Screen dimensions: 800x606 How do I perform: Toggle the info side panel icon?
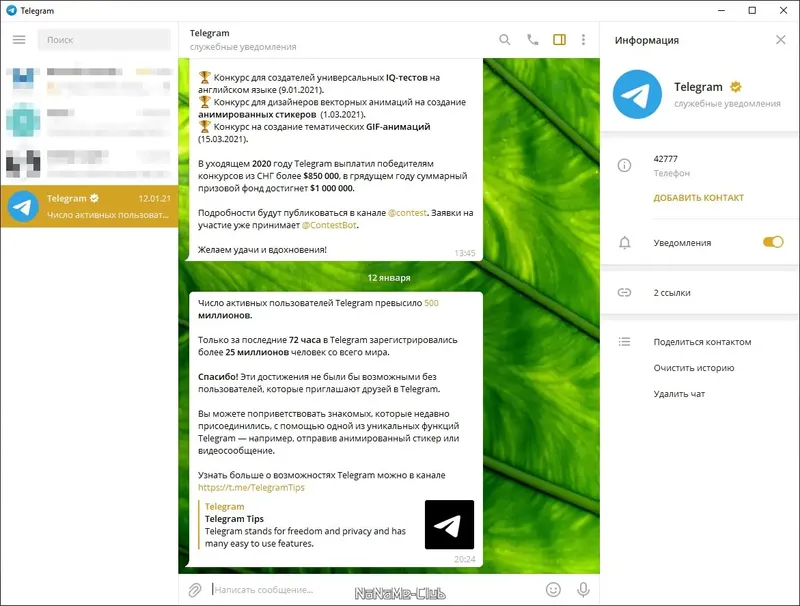coord(559,40)
